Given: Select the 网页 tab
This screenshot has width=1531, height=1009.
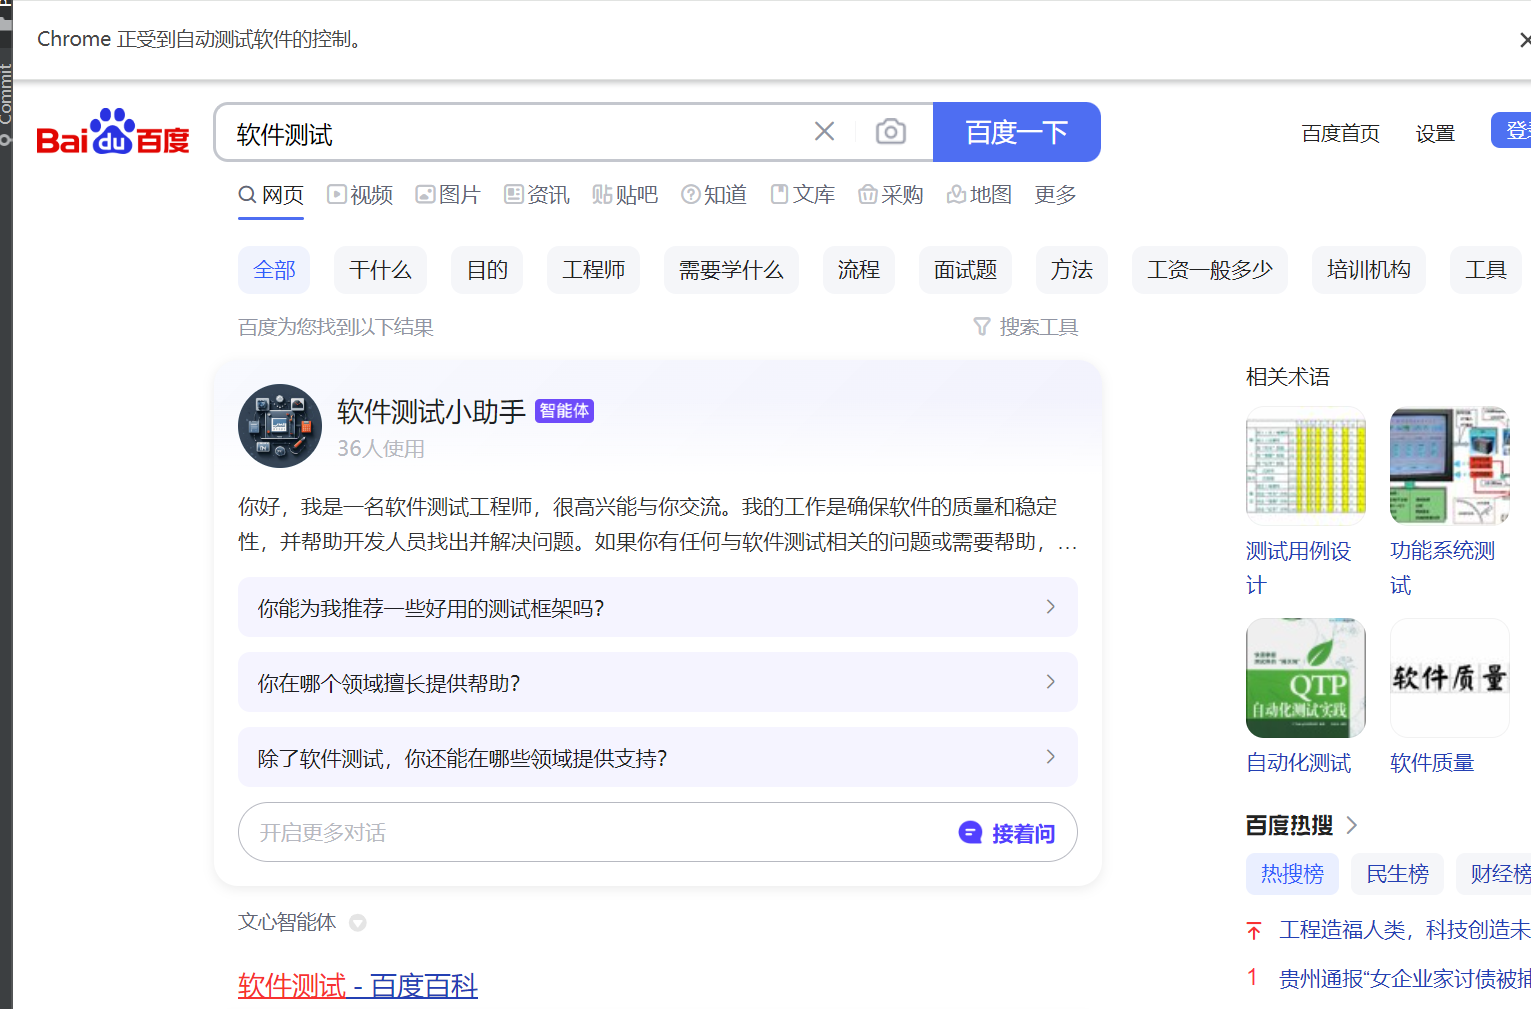Looking at the screenshot, I should point(271,195).
